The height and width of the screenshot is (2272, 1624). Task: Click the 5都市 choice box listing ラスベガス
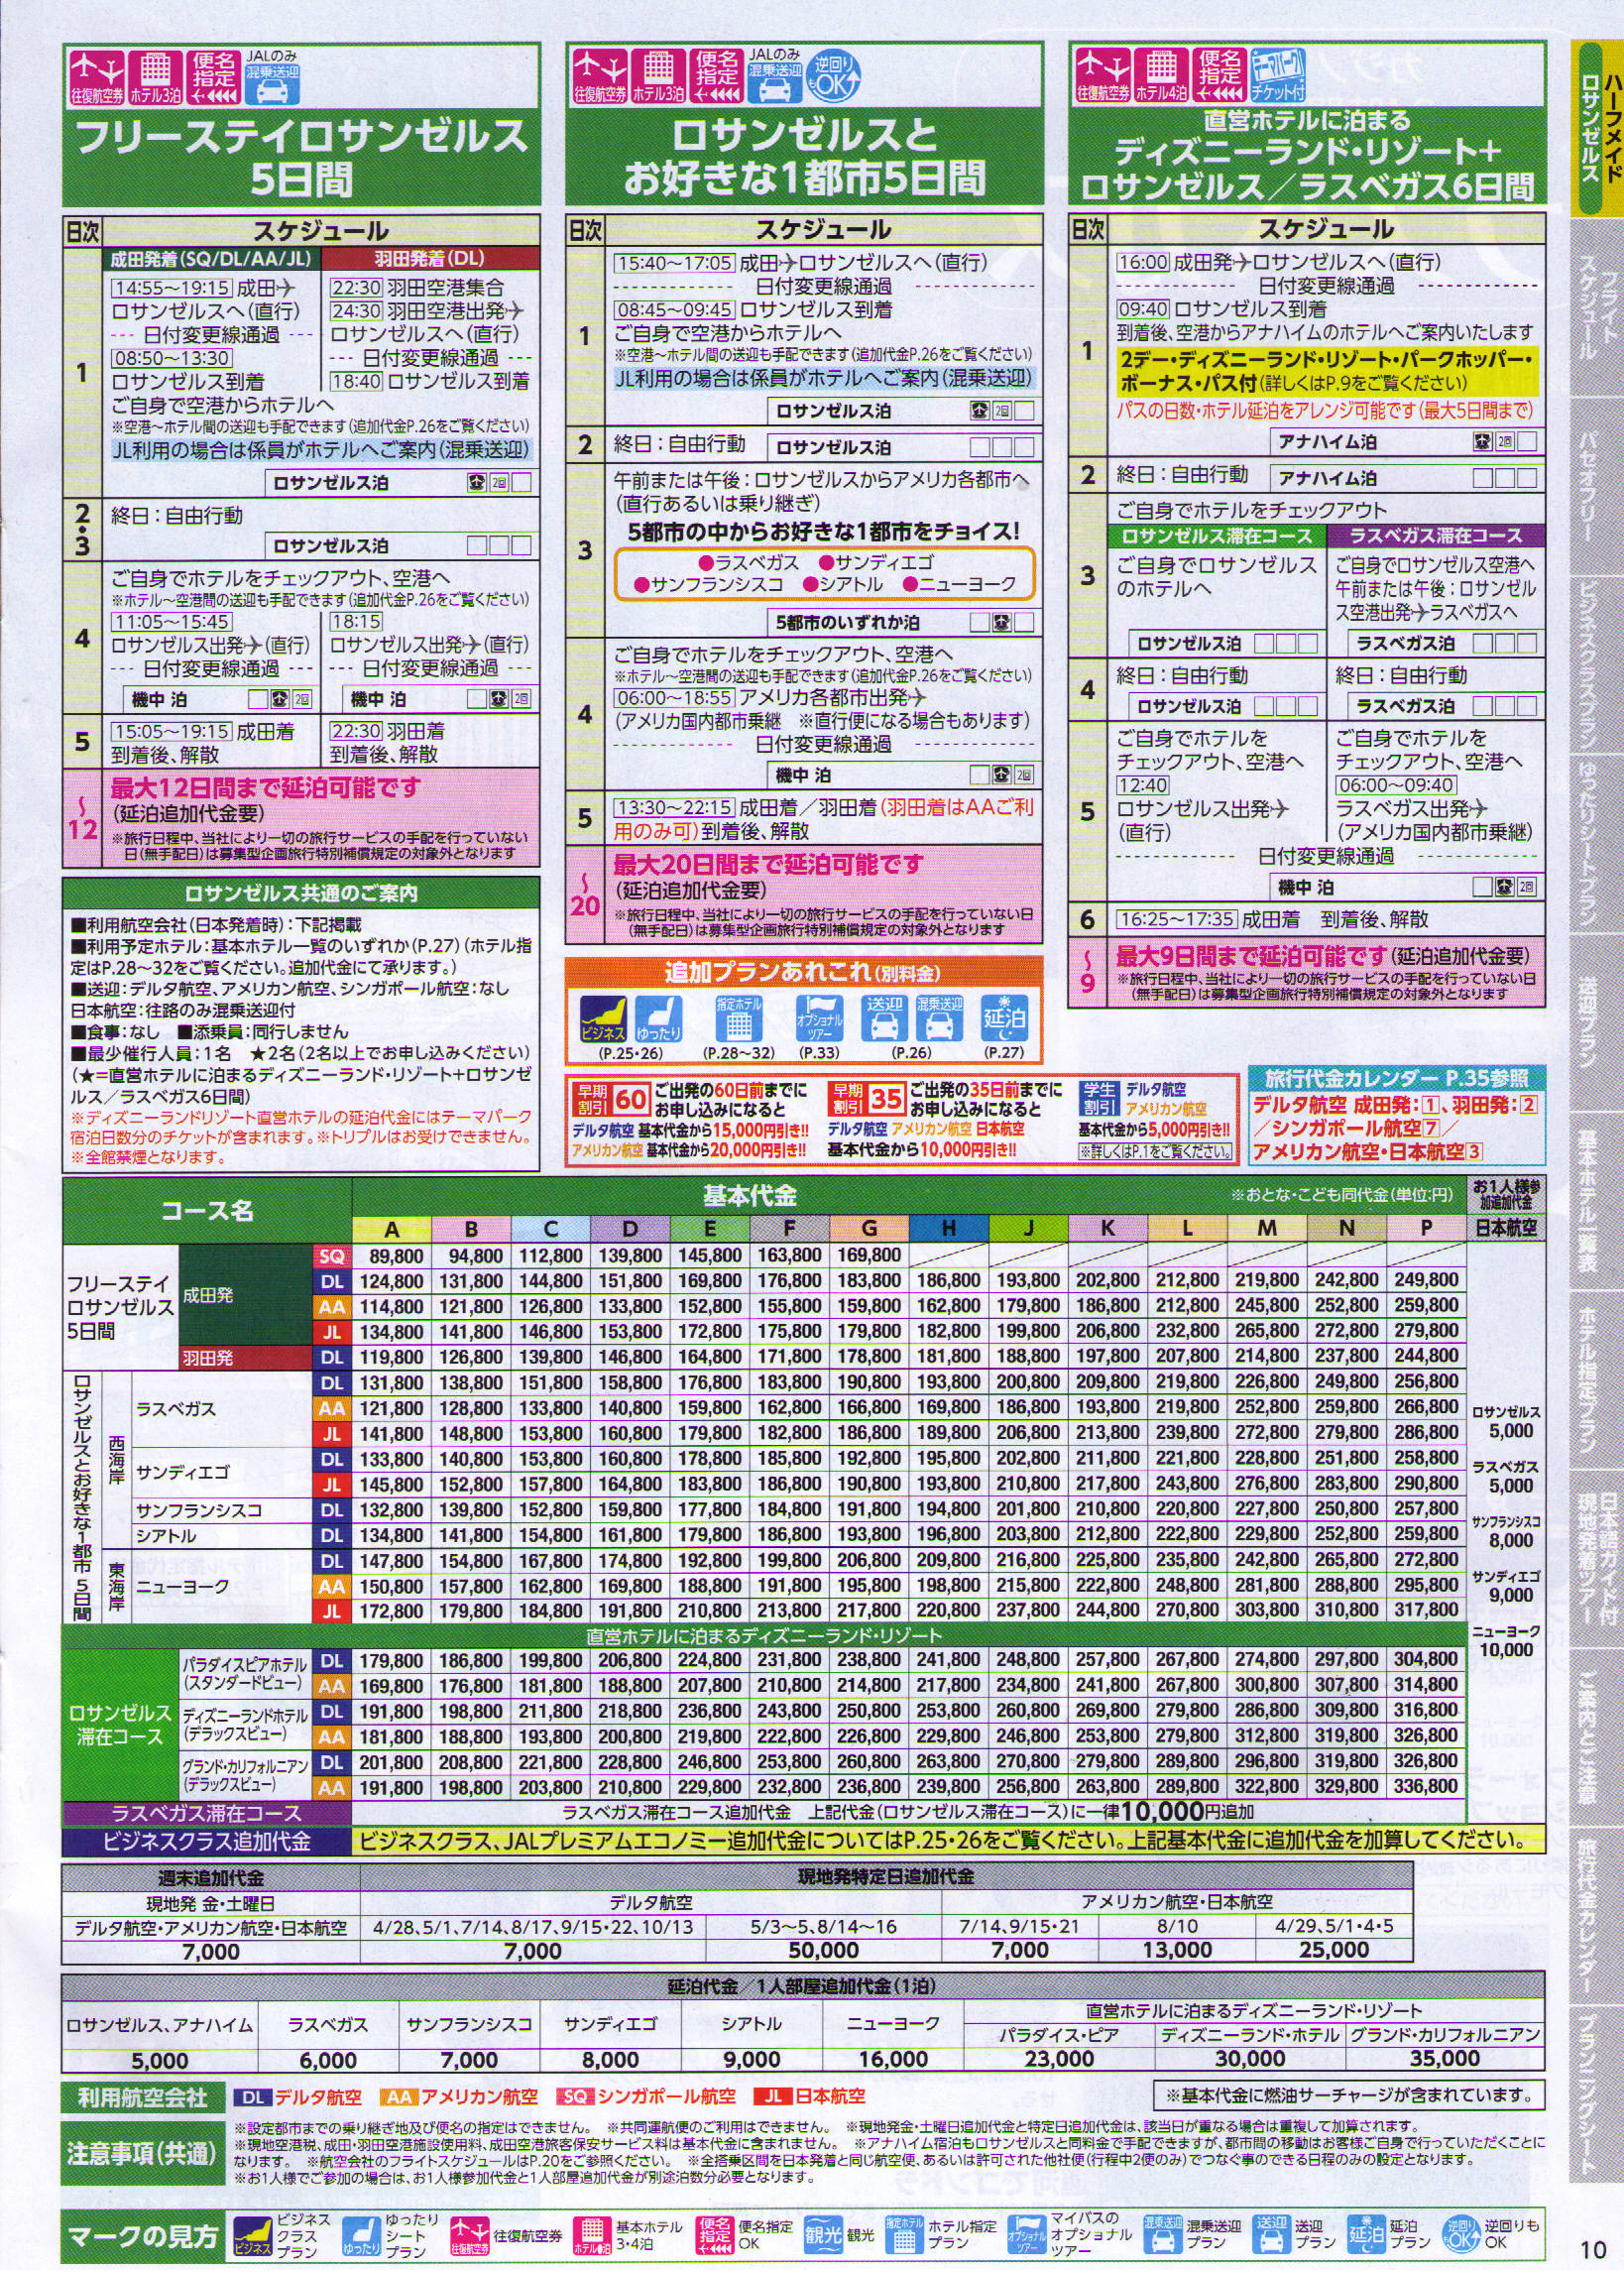(824, 573)
